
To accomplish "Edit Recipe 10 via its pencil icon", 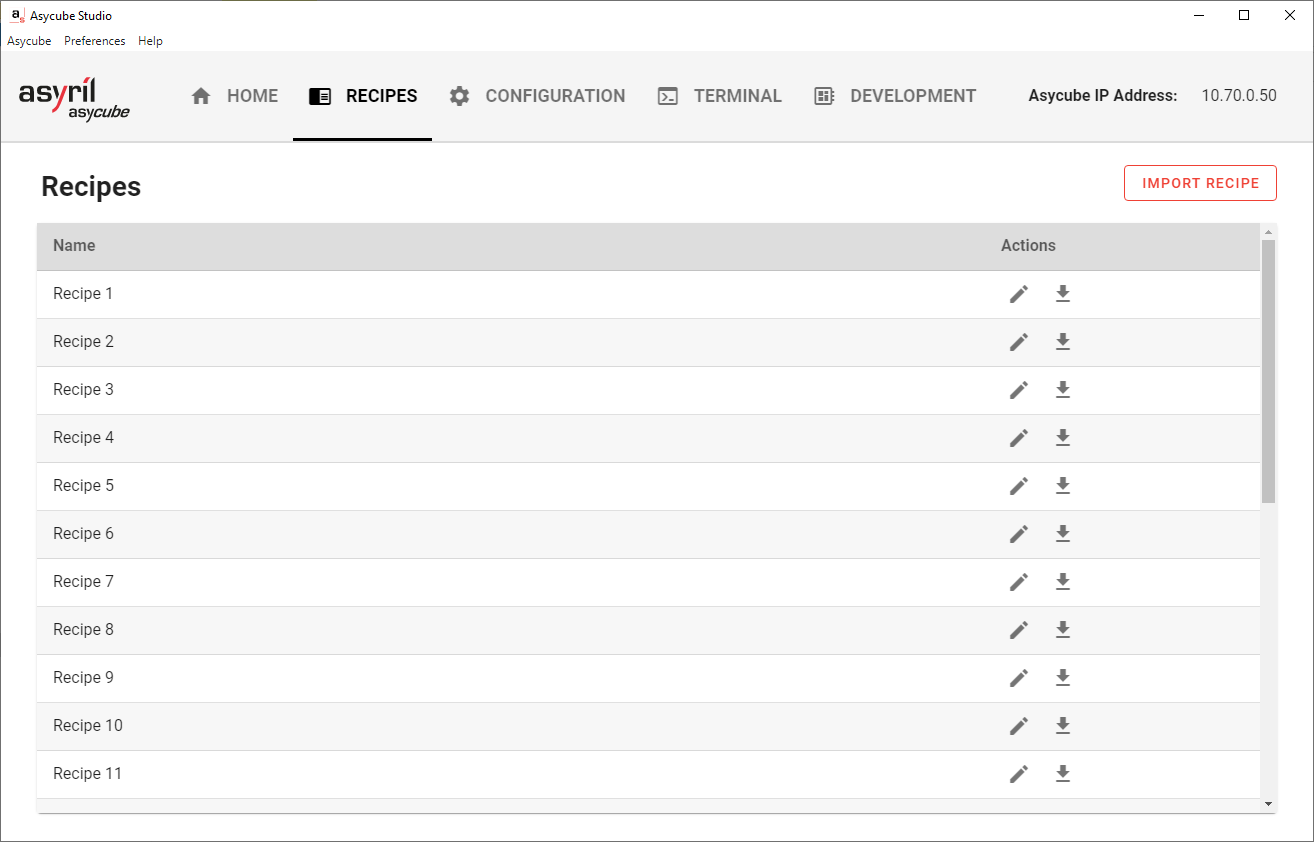I will [x=1019, y=726].
